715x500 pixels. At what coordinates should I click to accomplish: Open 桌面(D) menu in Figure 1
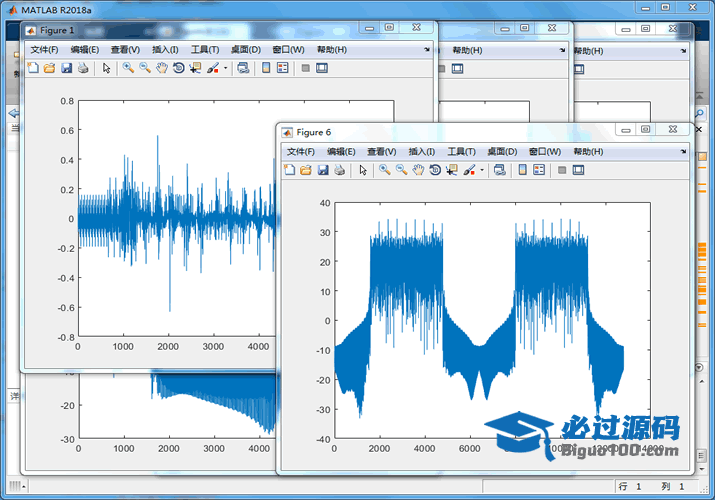click(246, 50)
